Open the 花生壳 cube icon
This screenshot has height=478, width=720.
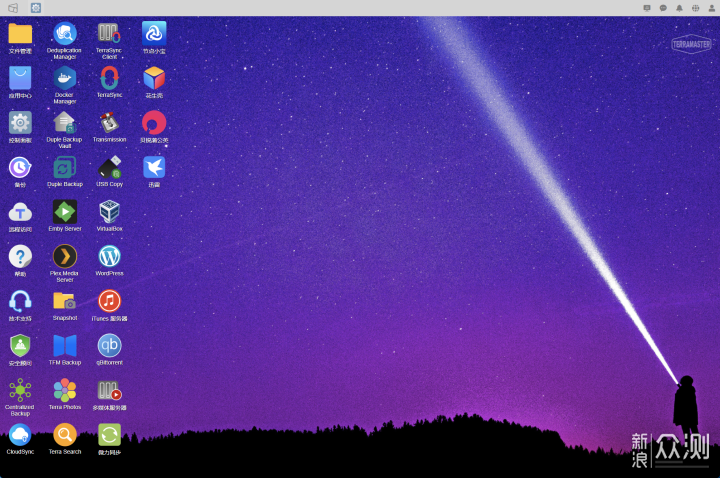(154, 78)
